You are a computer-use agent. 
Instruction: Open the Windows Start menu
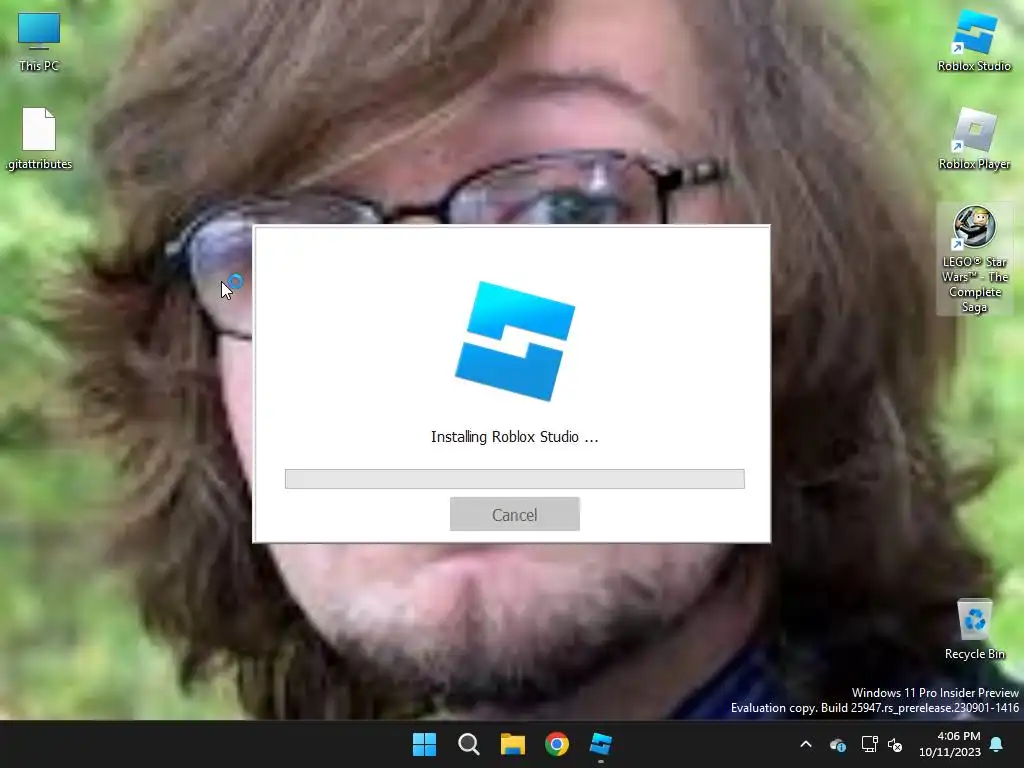(424, 744)
